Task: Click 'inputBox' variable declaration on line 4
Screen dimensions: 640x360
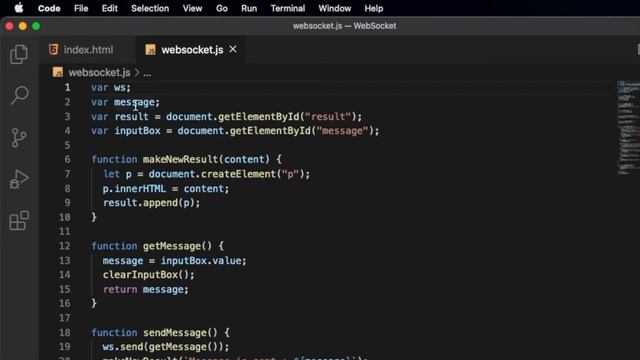Action: 138,131
